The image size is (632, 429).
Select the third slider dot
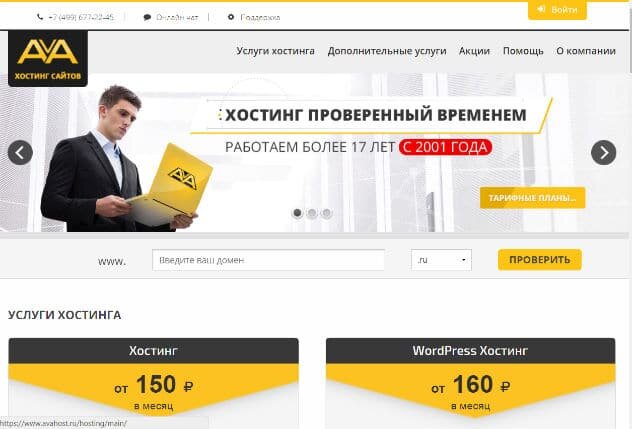click(x=326, y=212)
